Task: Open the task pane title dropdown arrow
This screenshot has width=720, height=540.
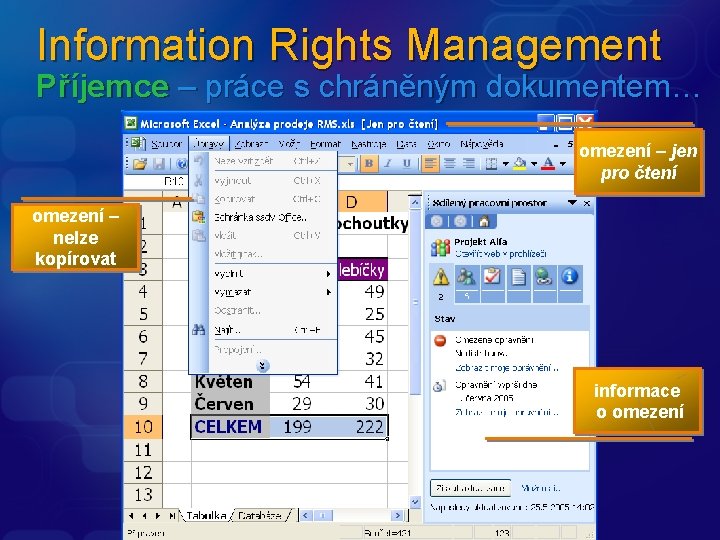Action: [572, 203]
